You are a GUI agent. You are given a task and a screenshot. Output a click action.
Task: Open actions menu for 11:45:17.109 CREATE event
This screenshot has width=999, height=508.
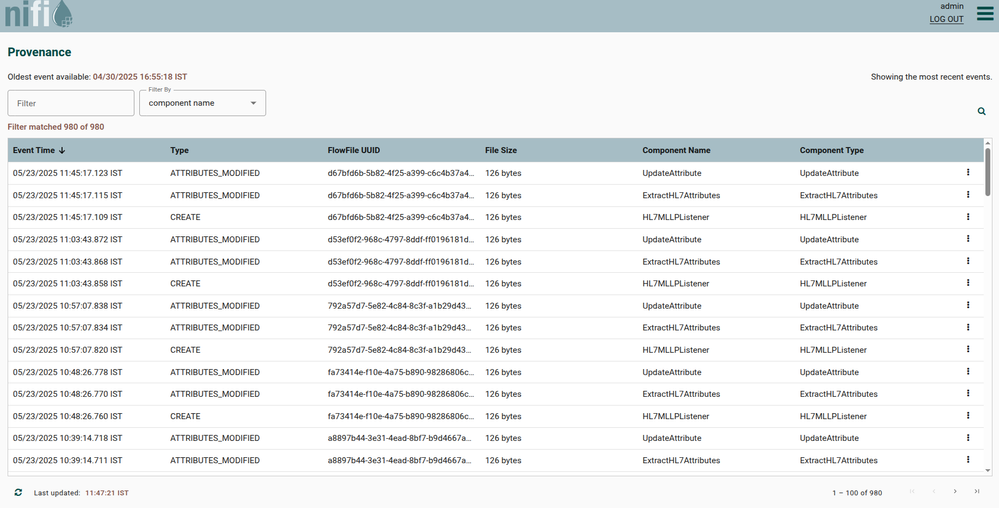[968, 217]
